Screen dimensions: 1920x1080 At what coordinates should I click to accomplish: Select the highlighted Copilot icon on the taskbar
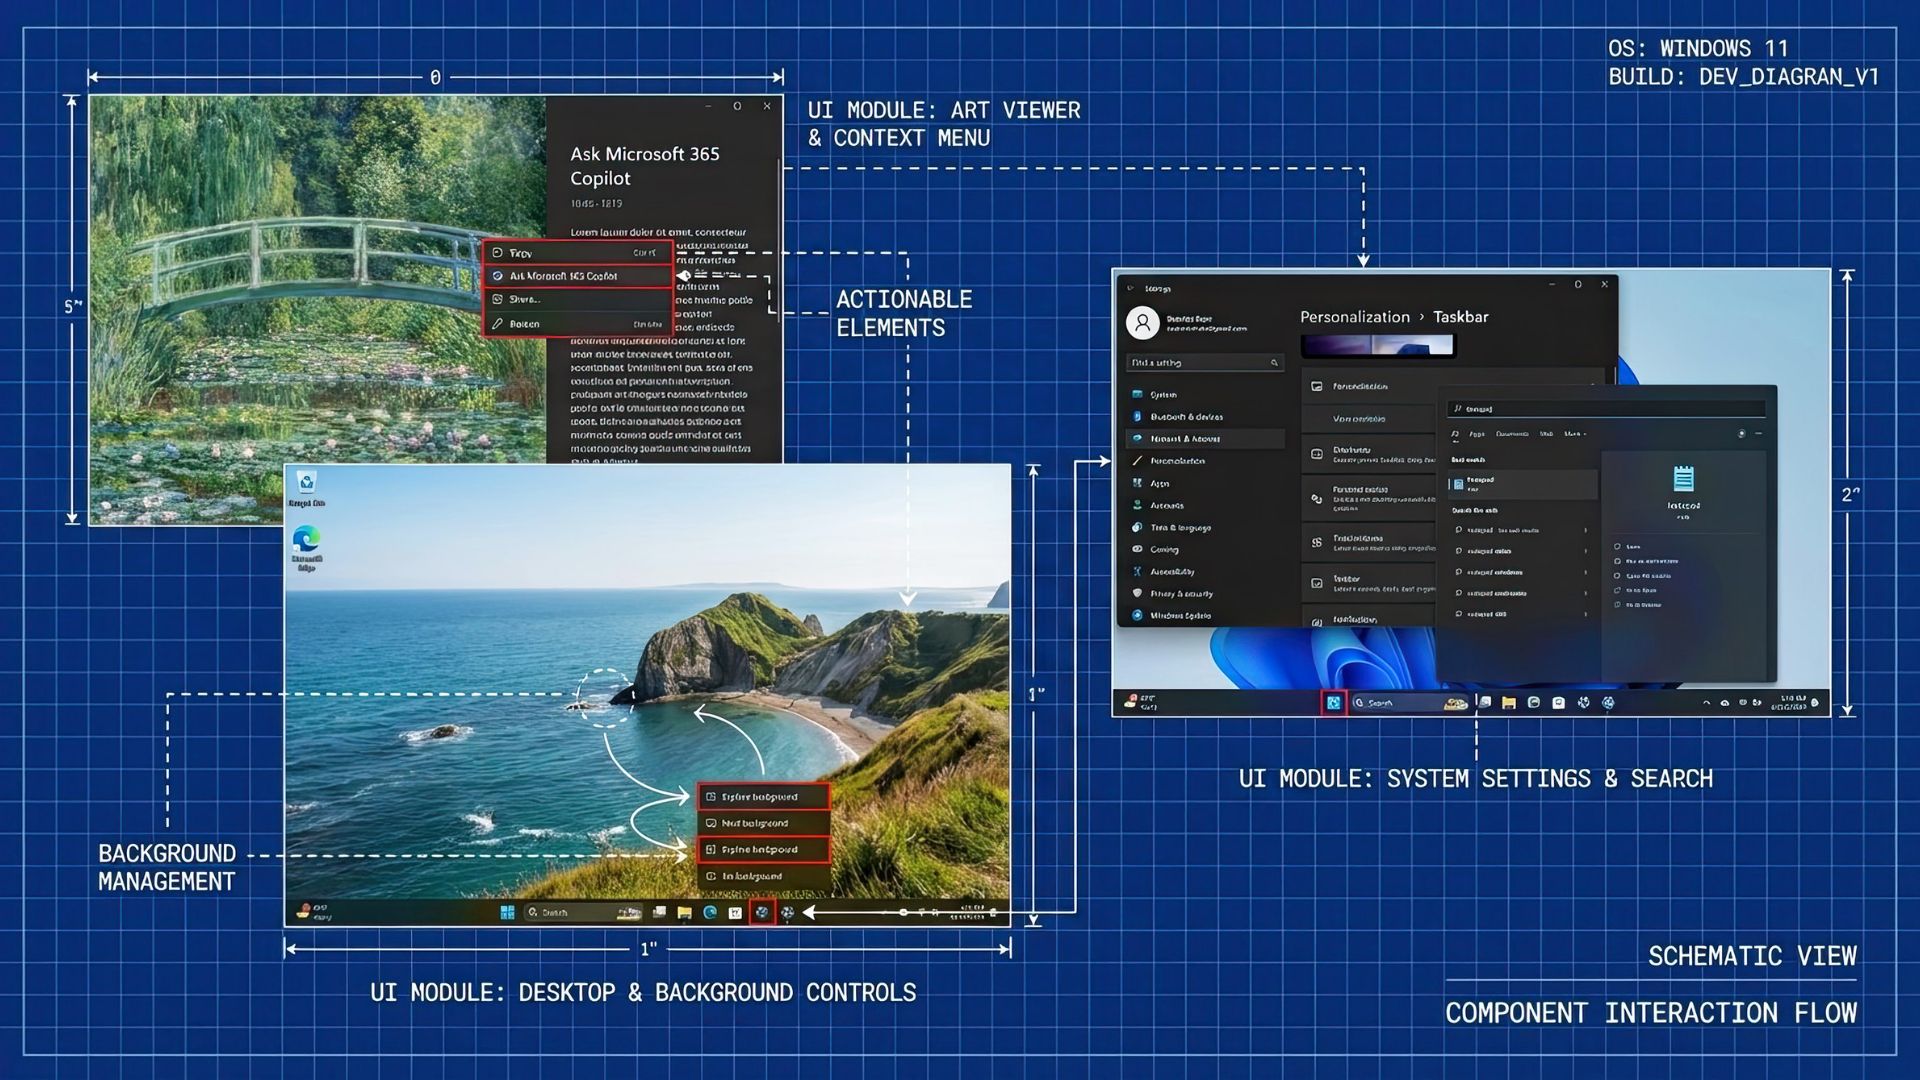762,912
